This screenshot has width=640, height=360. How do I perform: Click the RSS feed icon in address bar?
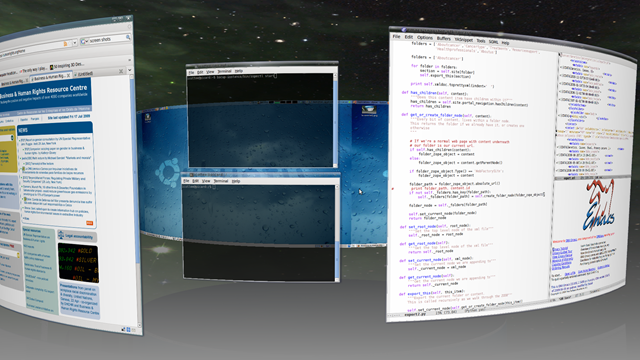[x=65, y=44]
